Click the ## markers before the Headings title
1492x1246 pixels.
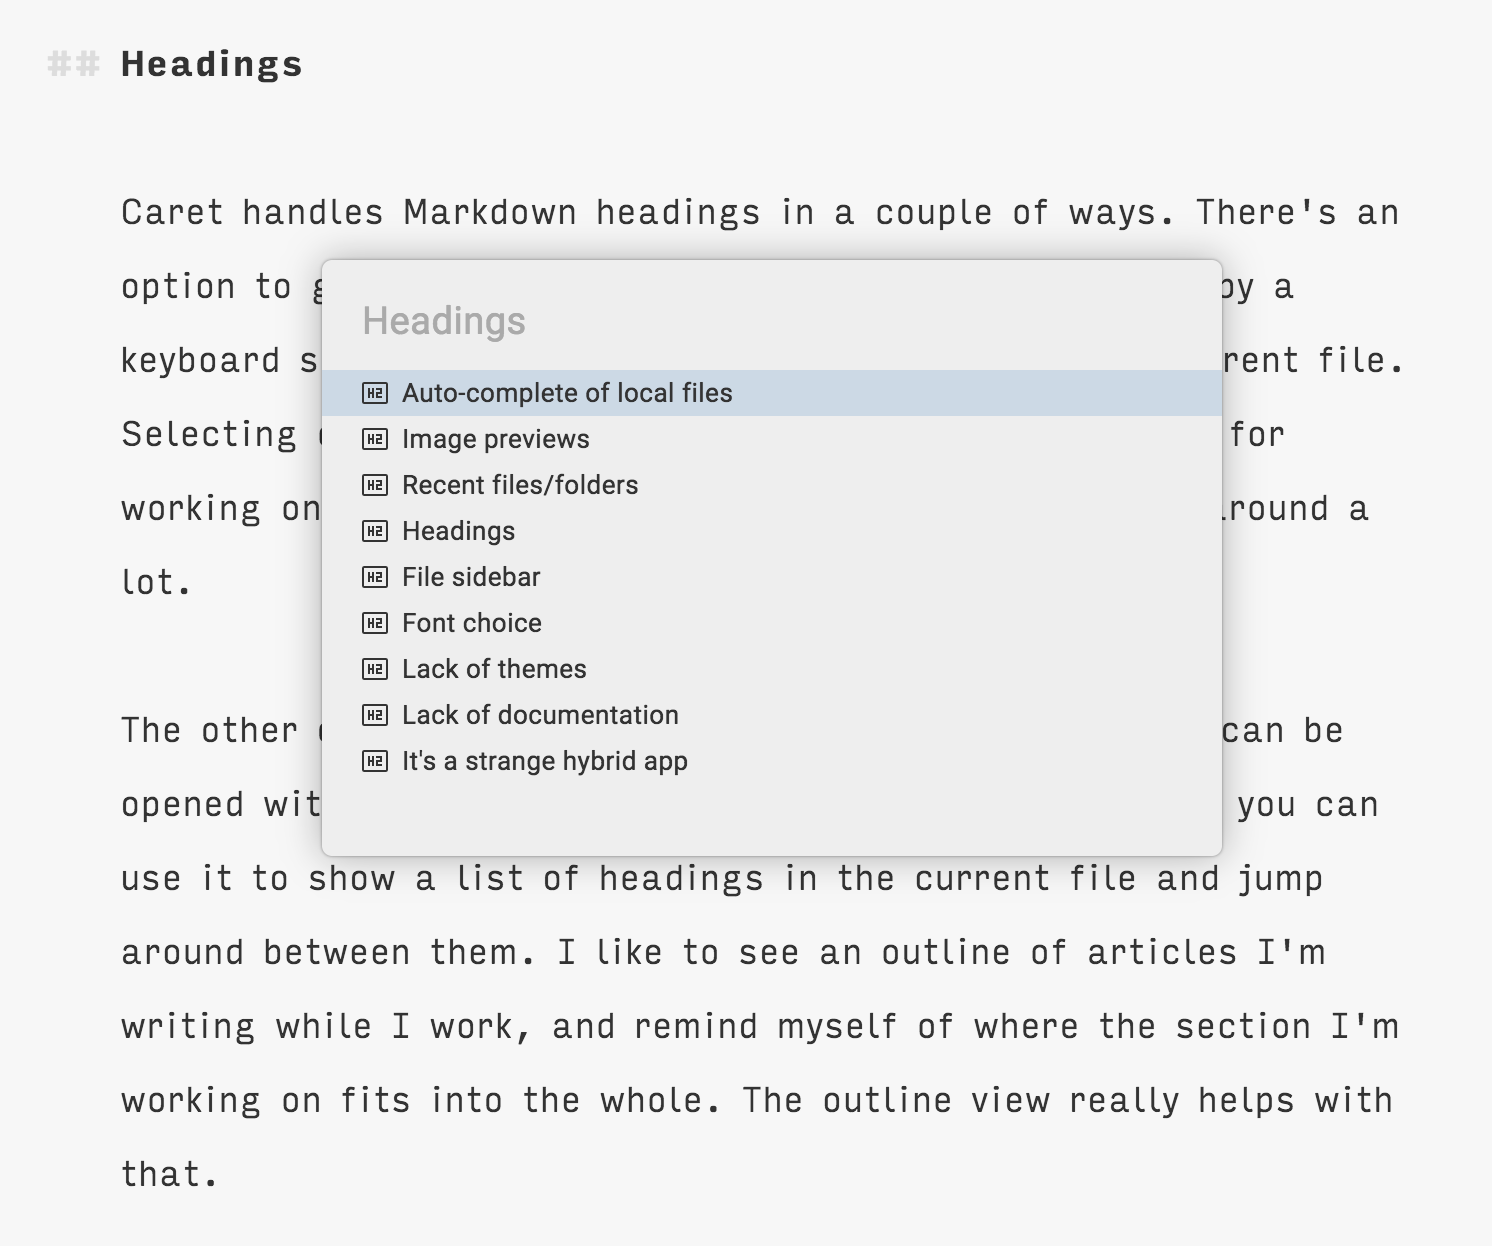tap(72, 64)
